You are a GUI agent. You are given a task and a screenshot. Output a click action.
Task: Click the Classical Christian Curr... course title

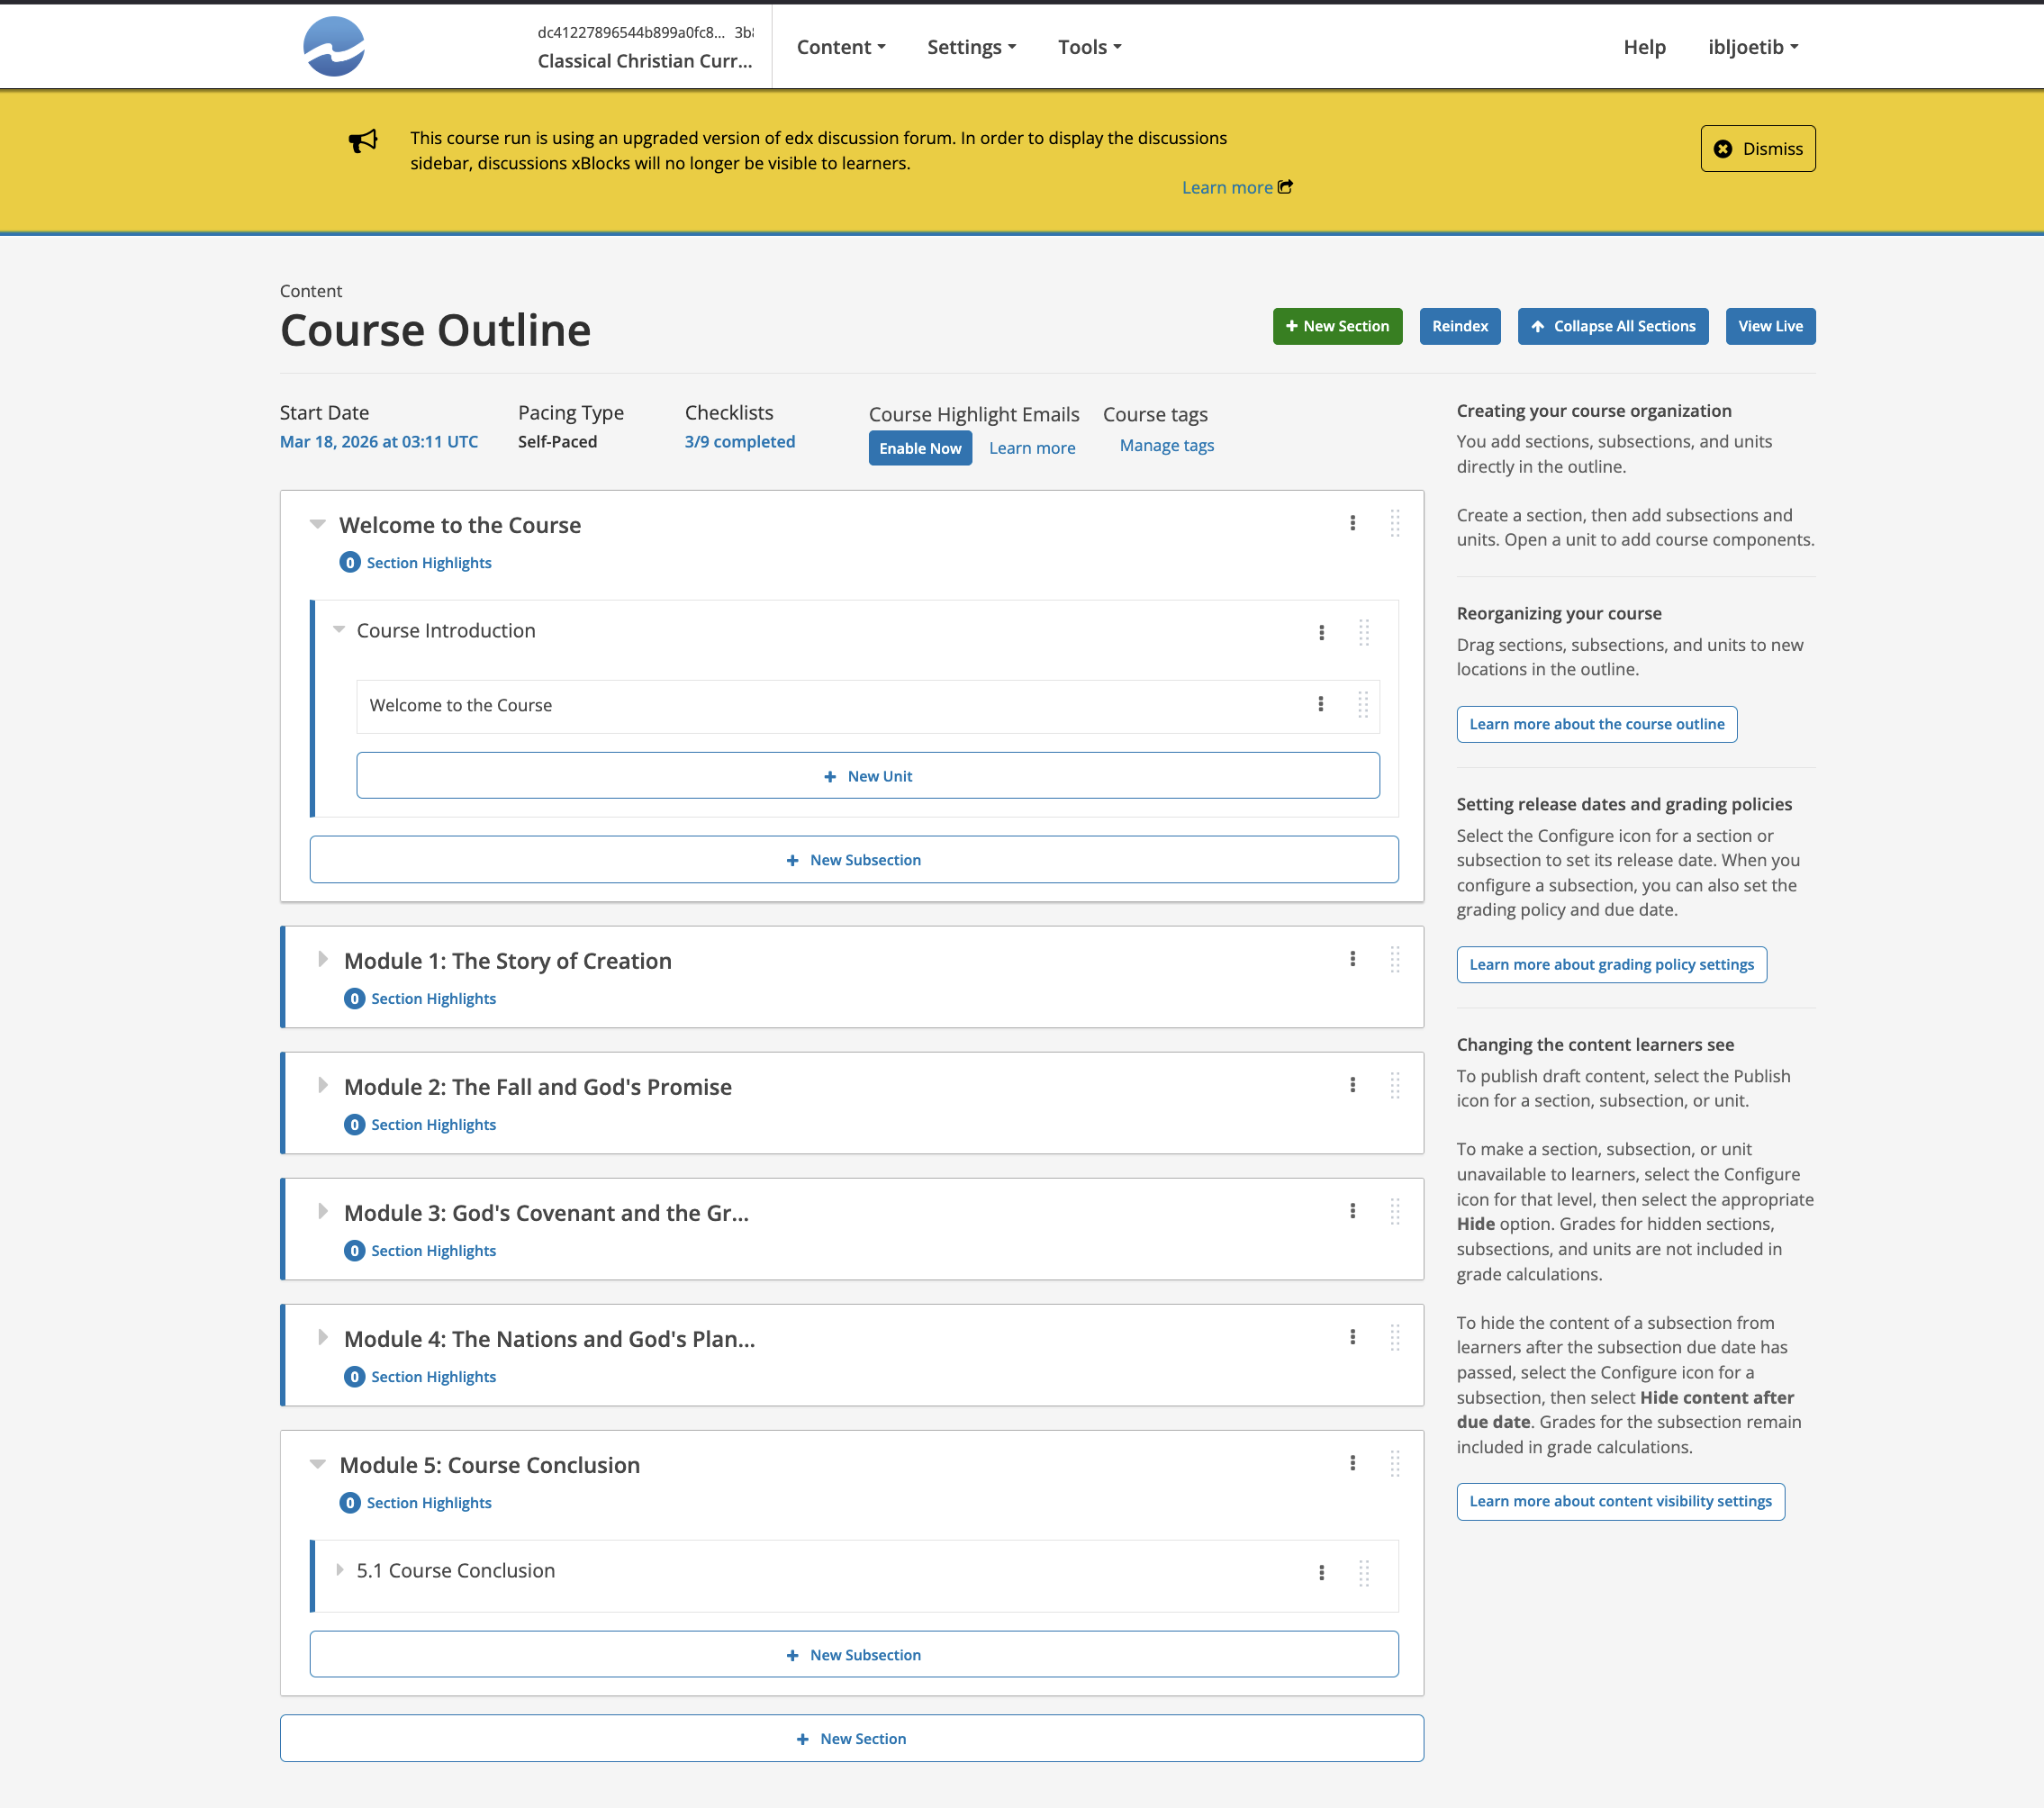click(x=645, y=61)
